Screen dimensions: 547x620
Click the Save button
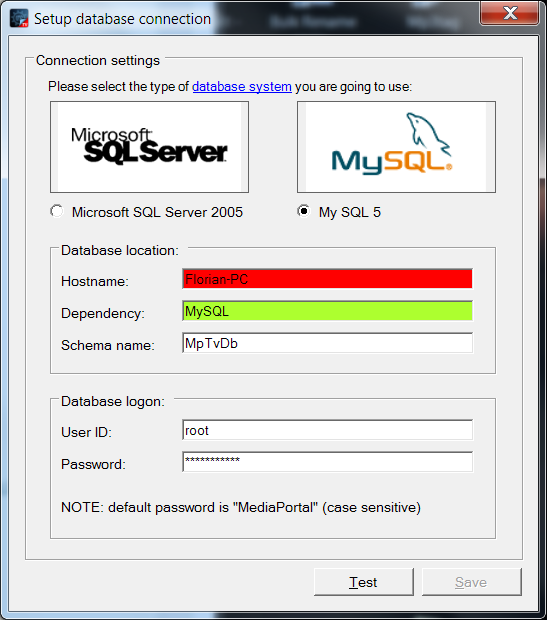[x=471, y=582]
